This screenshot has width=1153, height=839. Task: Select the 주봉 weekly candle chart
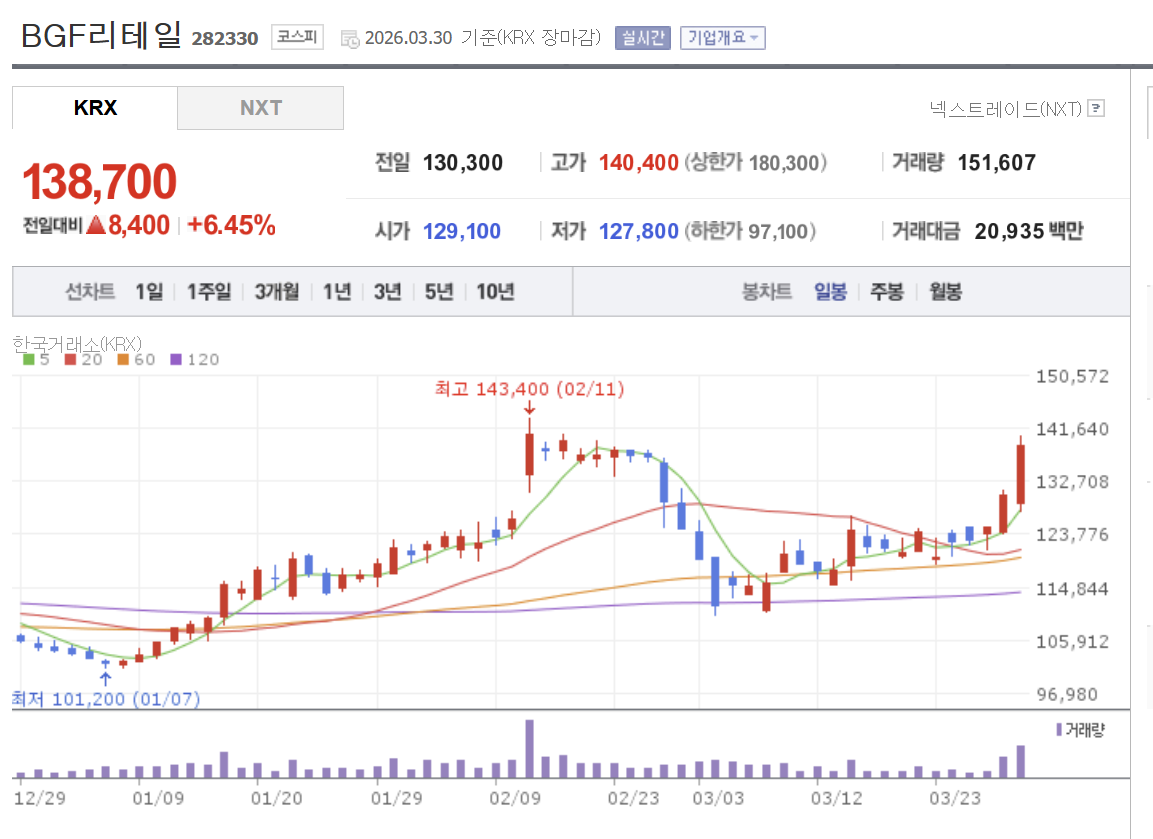[887, 292]
